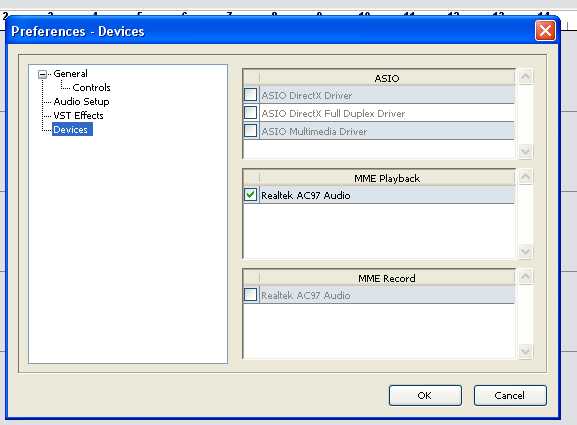Collapse the General tree node
This screenshot has height=425, width=577.
[43, 74]
